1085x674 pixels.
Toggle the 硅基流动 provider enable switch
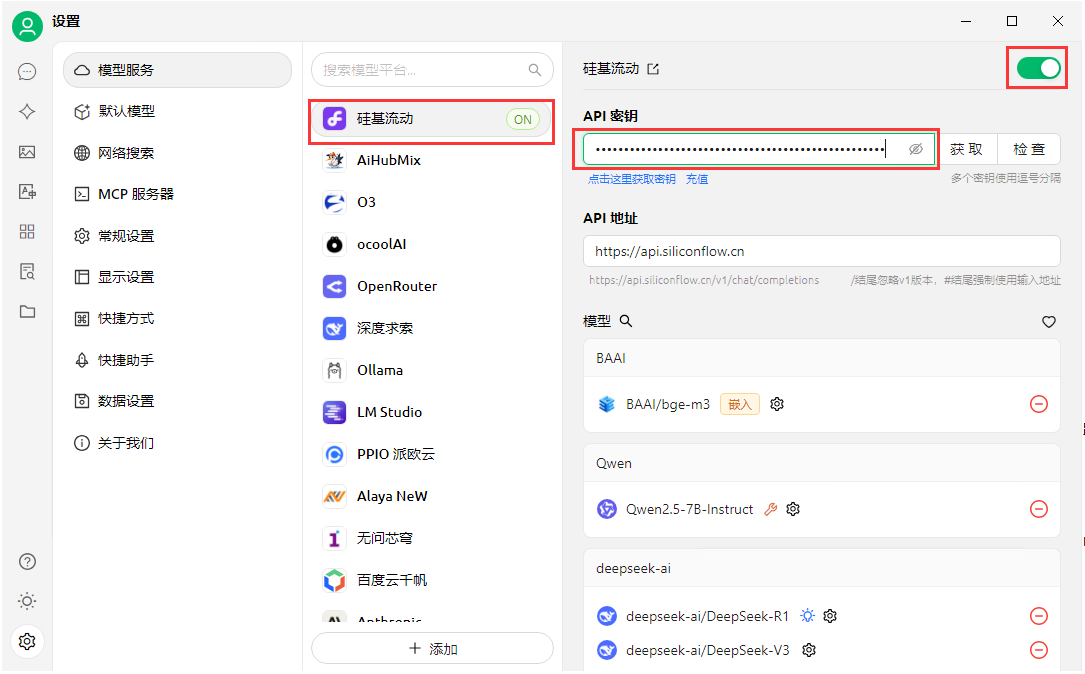[1038, 68]
